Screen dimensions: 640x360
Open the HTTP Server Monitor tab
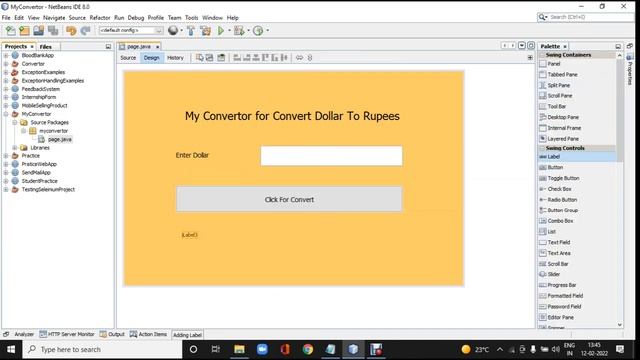coord(67,334)
